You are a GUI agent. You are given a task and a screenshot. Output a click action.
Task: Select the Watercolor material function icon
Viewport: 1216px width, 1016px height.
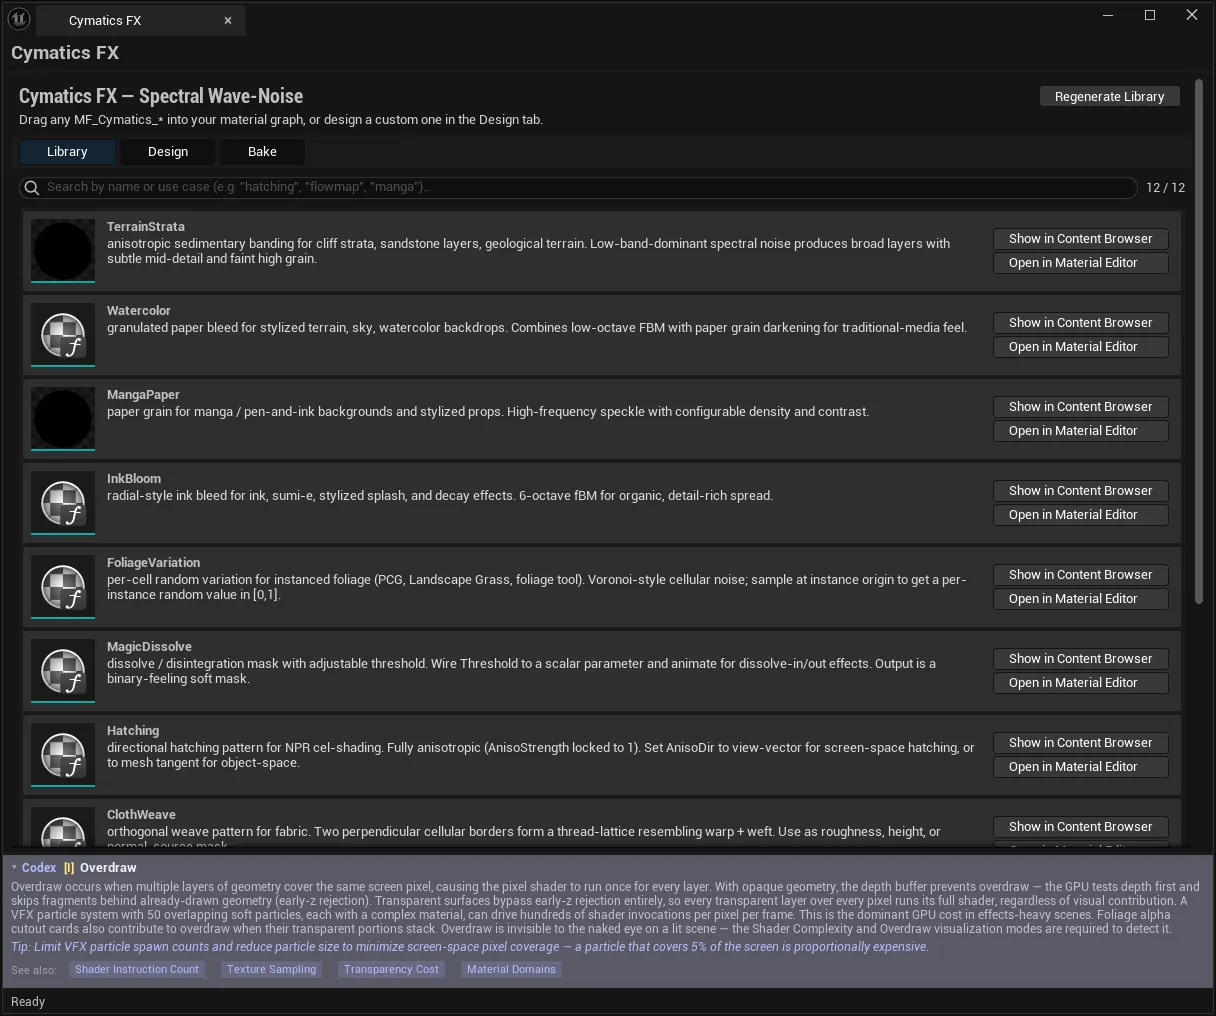pos(63,335)
